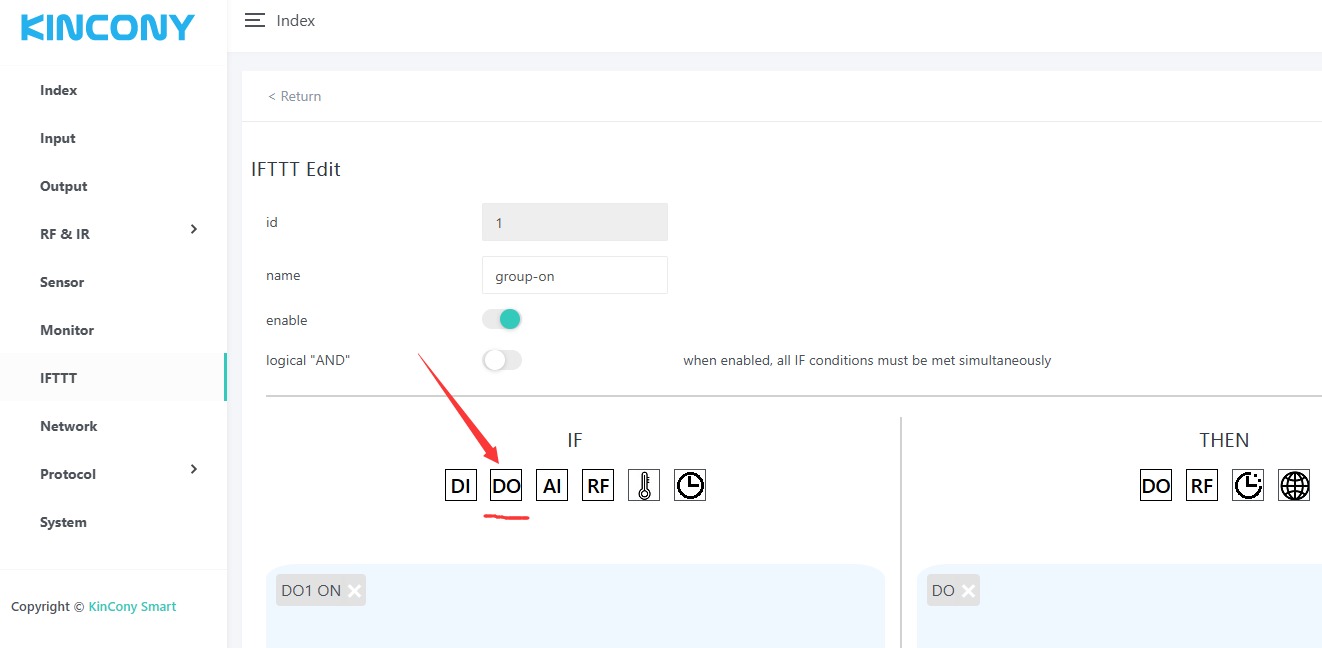The height and width of the screenshot is (648, 1322).
Task: Click the Return link
Action: tap(295, 96)
